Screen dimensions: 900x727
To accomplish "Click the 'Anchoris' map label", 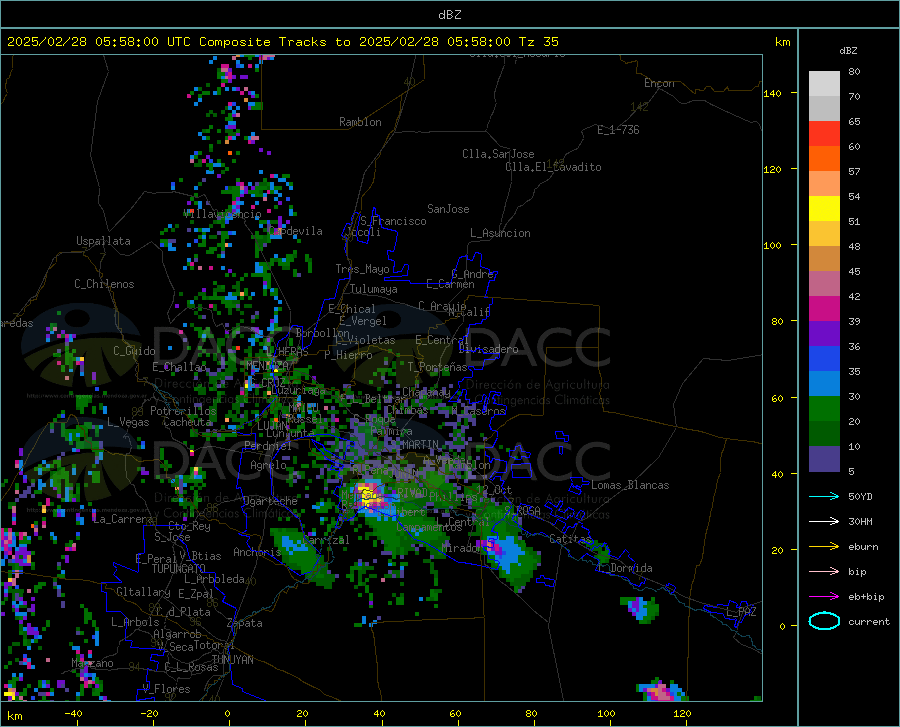I will click(x=257, y=552).
